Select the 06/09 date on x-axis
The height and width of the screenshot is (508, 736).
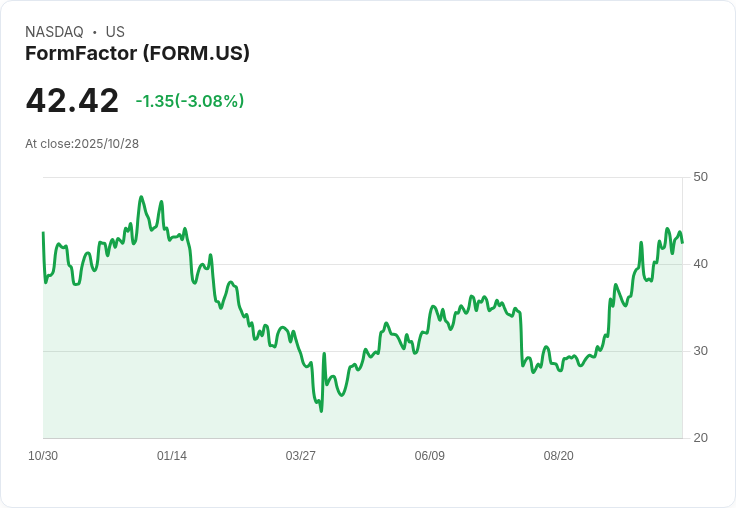(x=429, y=456)
